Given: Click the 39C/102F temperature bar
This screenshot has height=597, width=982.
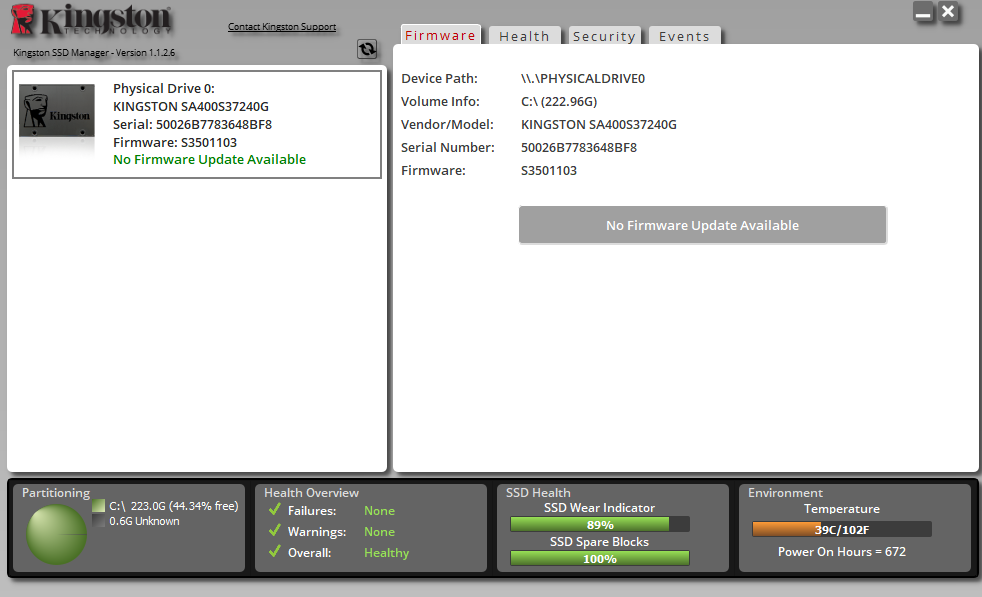Looking at the screenshot, I should coord(842,529).
